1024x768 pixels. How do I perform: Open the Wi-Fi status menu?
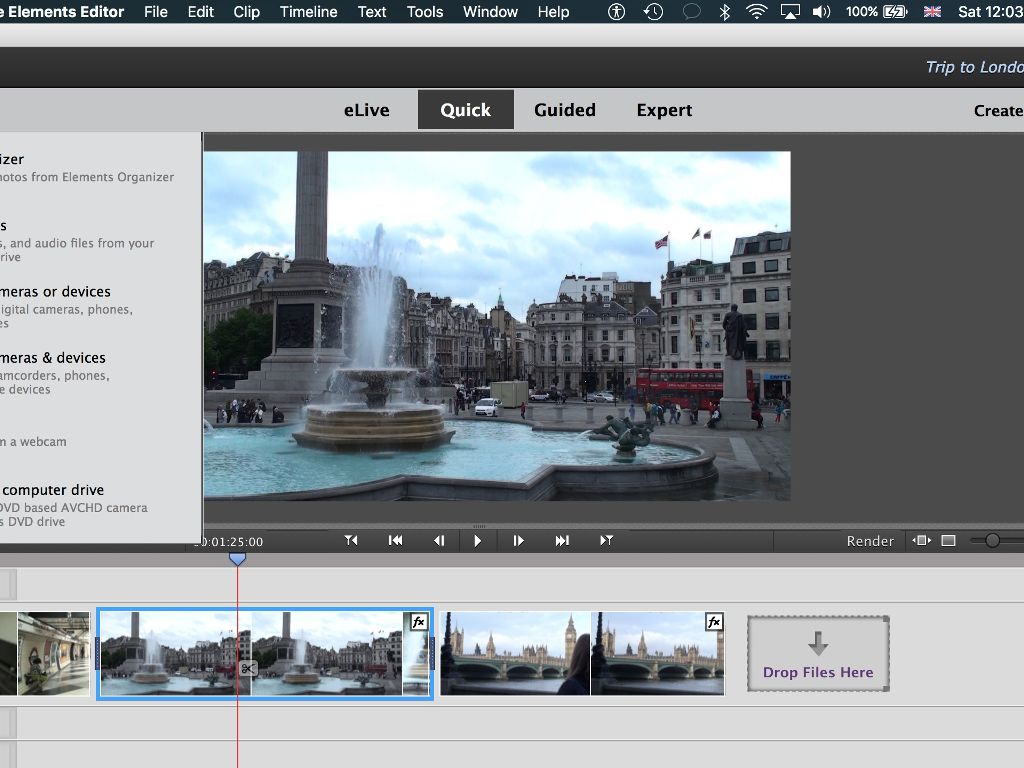point(757,12)
